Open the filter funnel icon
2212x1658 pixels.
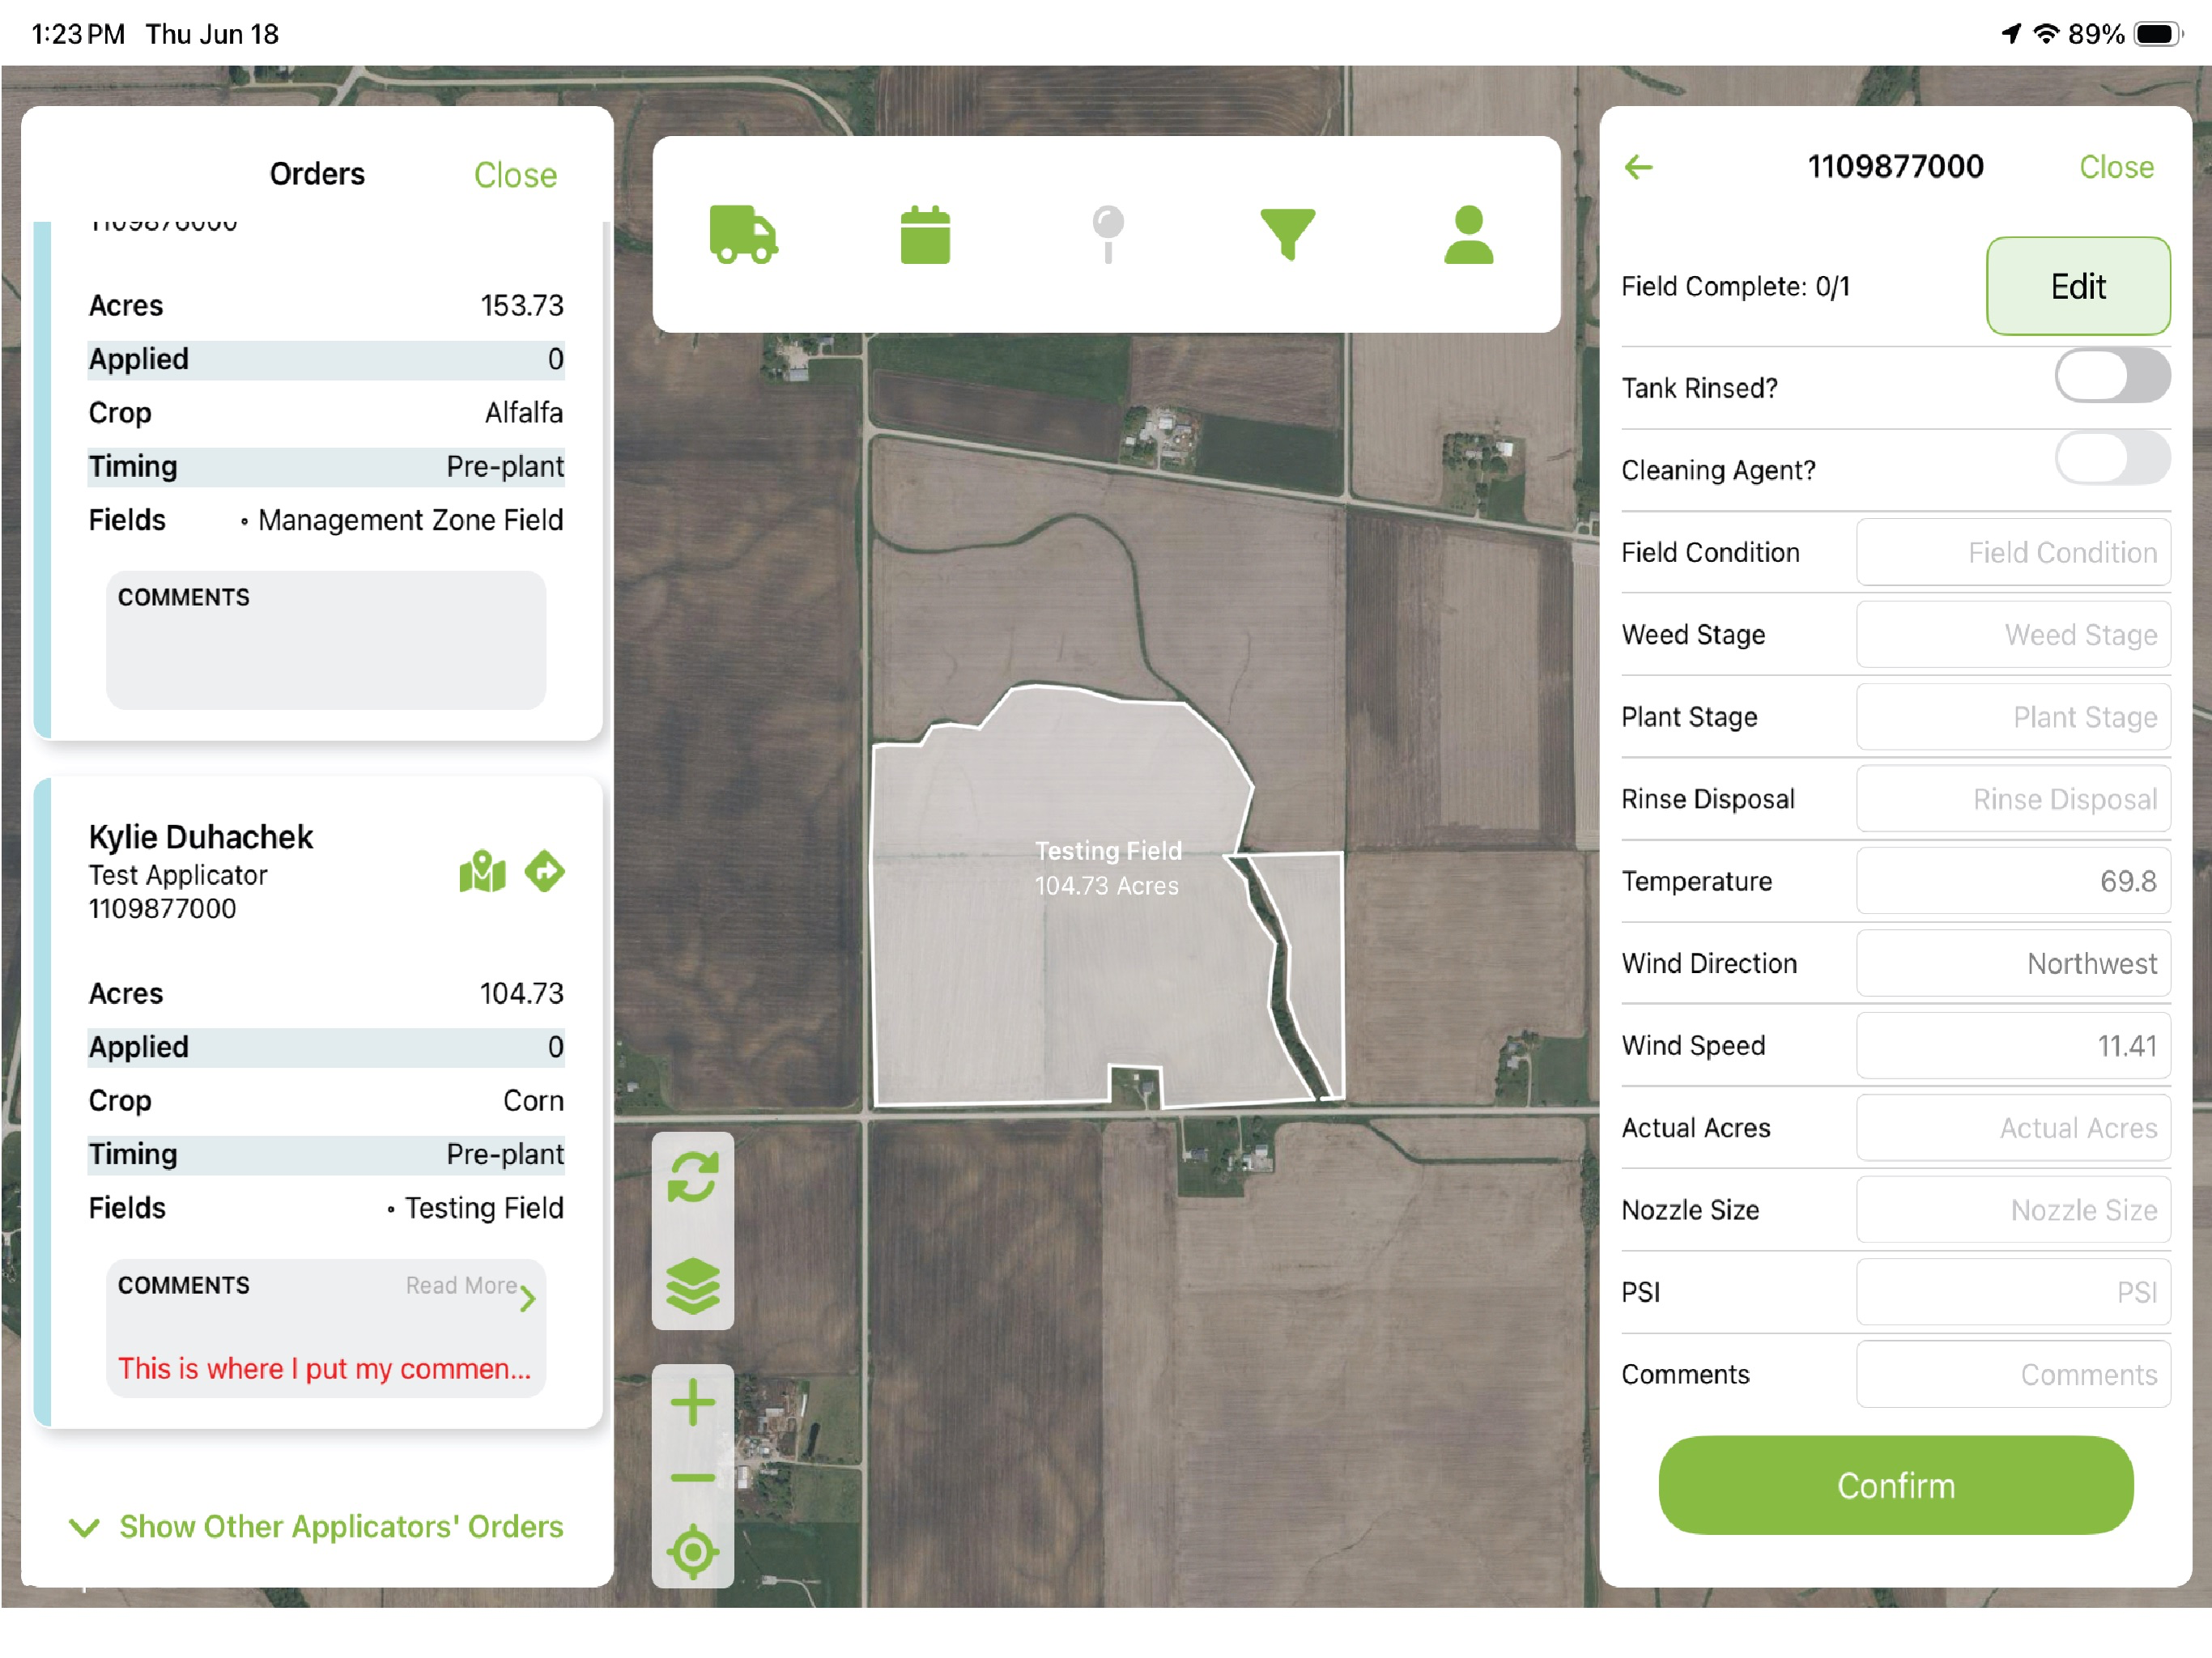(1288, 234)
